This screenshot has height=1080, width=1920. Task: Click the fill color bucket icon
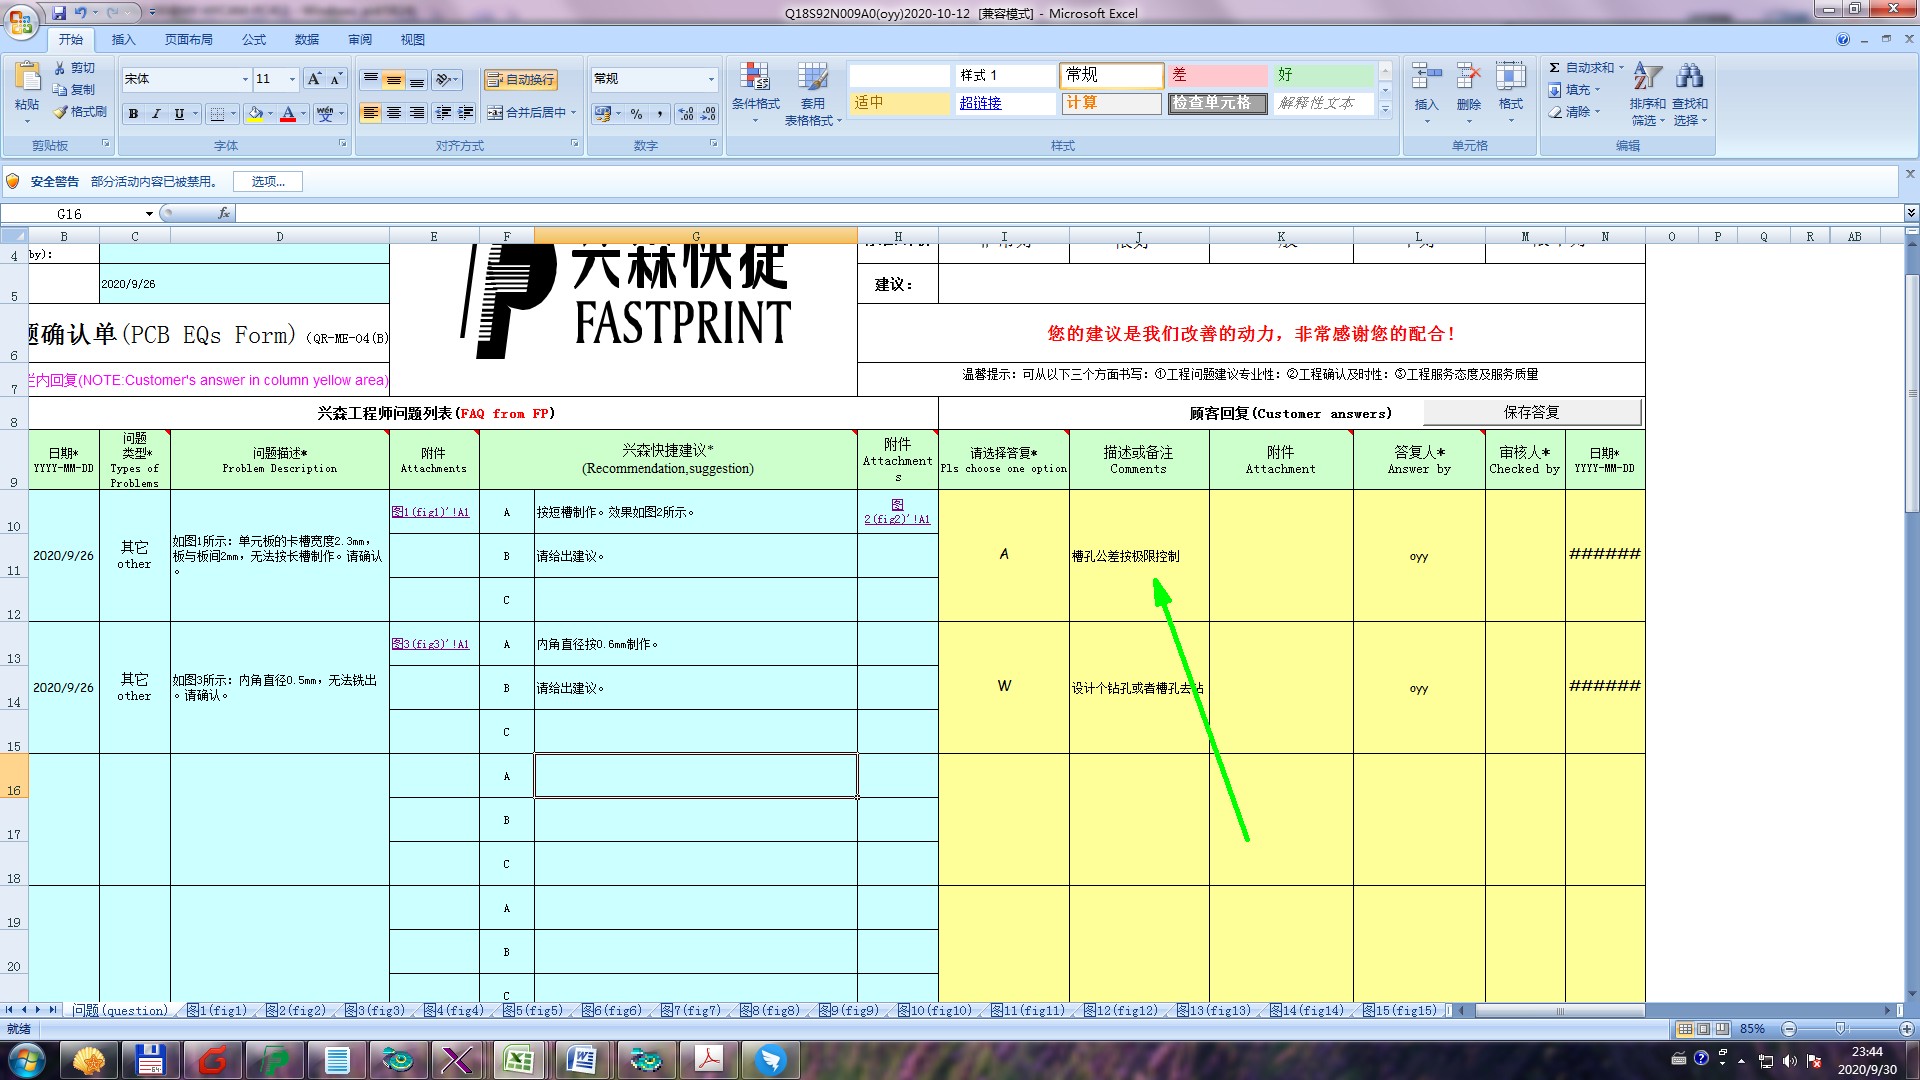255,114
